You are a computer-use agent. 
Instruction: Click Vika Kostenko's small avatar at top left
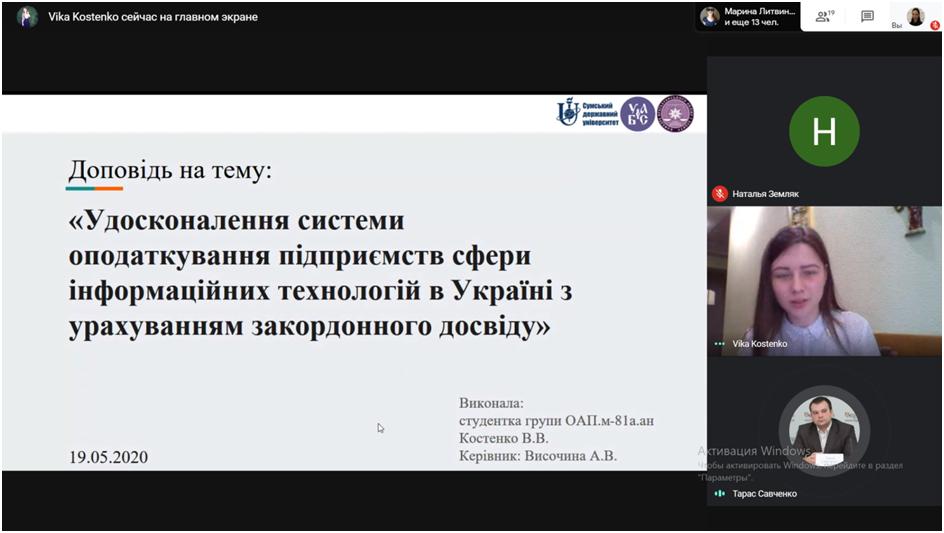pyautogui.click(x=28, y=16)
